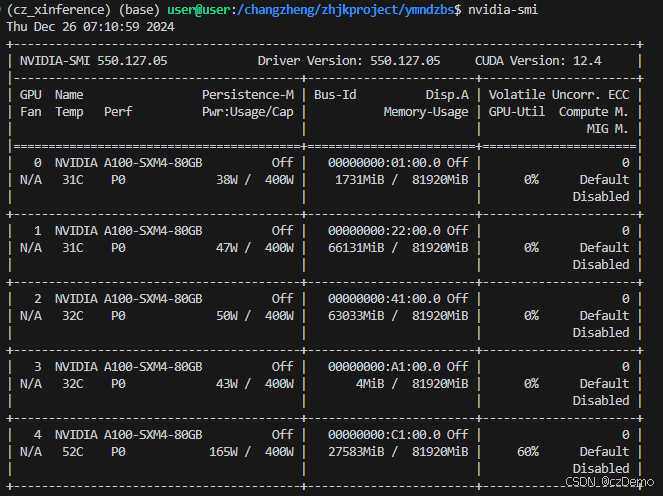Select GPU 1 power usage 47W
Image resolution: width=663 pixels, height=496 pixels.
(x=227, y=248)
